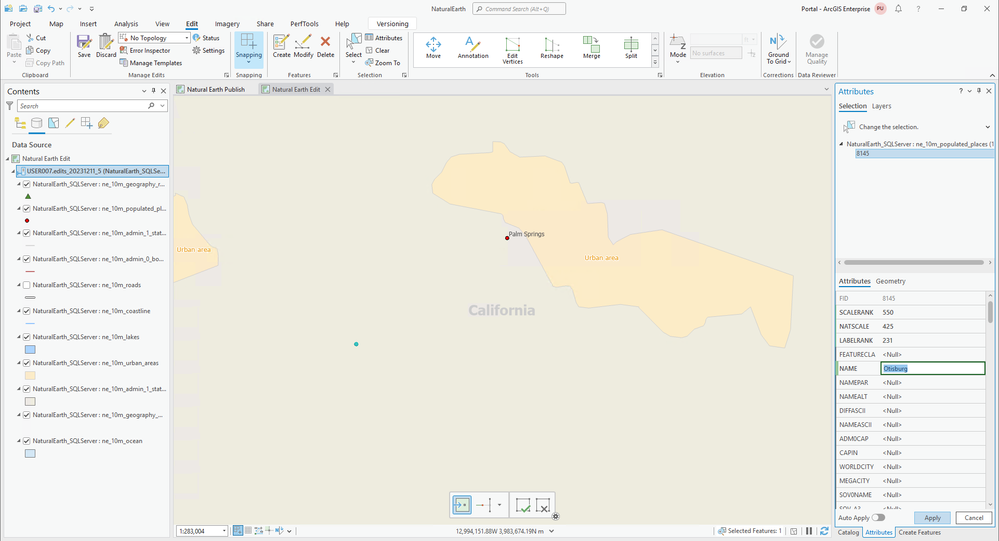Open the Error Inspector

[x=145, y=50]
